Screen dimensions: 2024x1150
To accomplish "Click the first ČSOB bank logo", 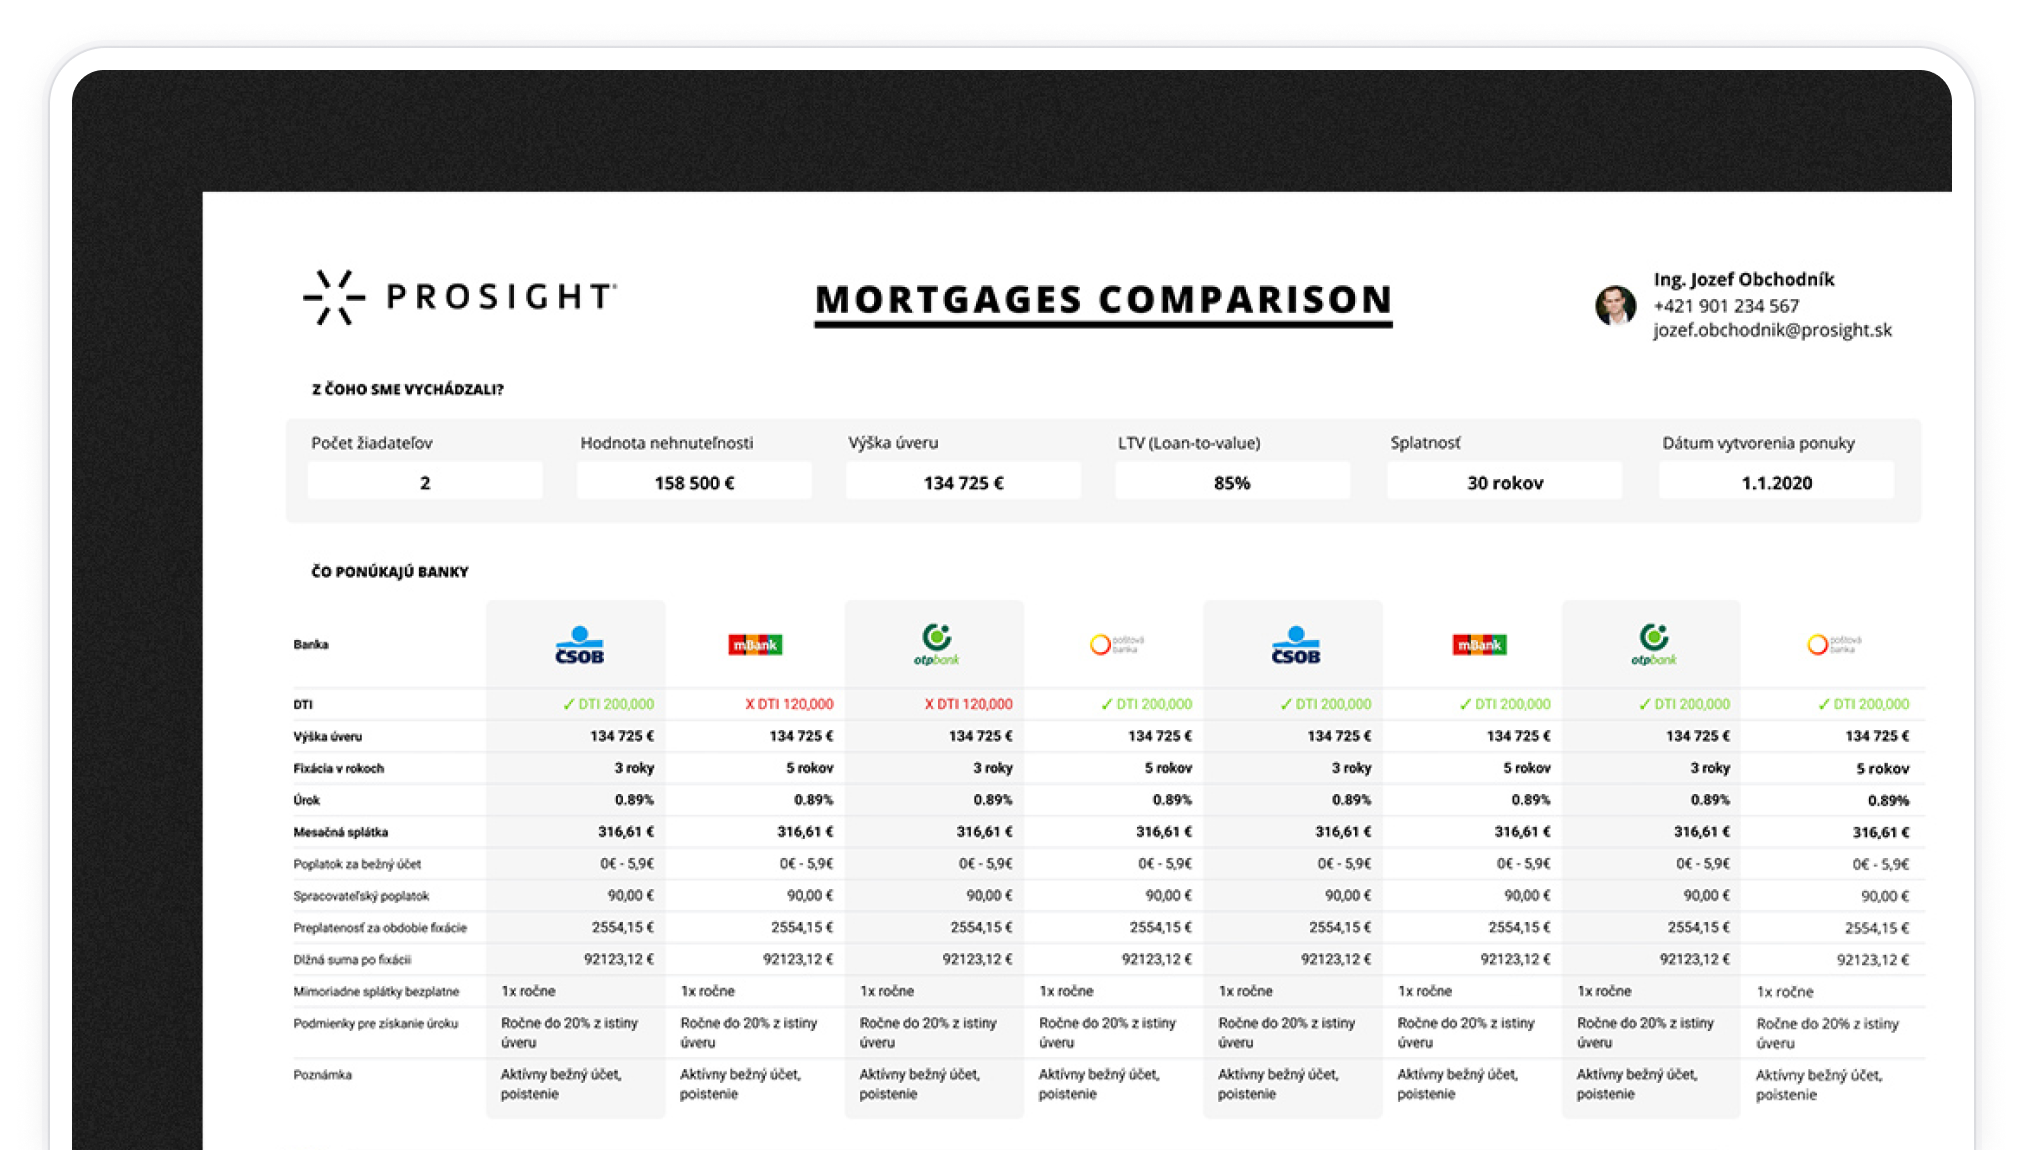I will tap(579, 645).
